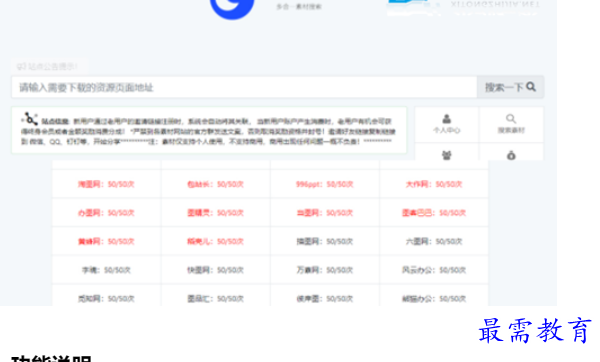600x362 pixels.
Task: Click the 黄蜂网 quota cell
Action: 106,241
